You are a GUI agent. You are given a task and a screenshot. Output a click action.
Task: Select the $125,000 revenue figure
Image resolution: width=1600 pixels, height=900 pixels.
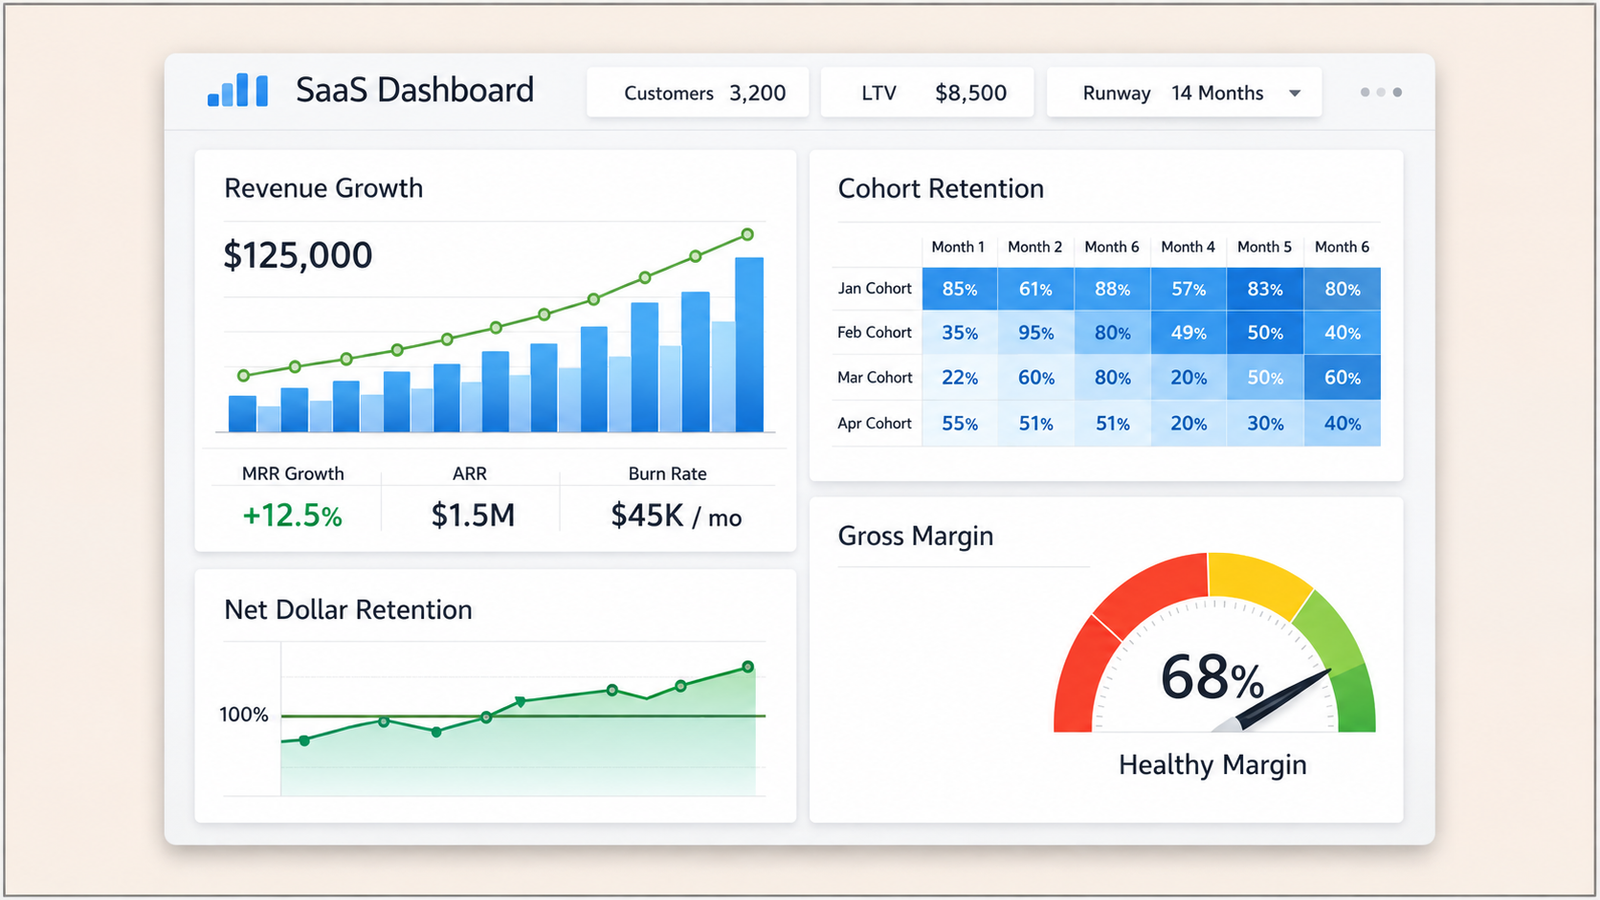[x=298, y=256]
